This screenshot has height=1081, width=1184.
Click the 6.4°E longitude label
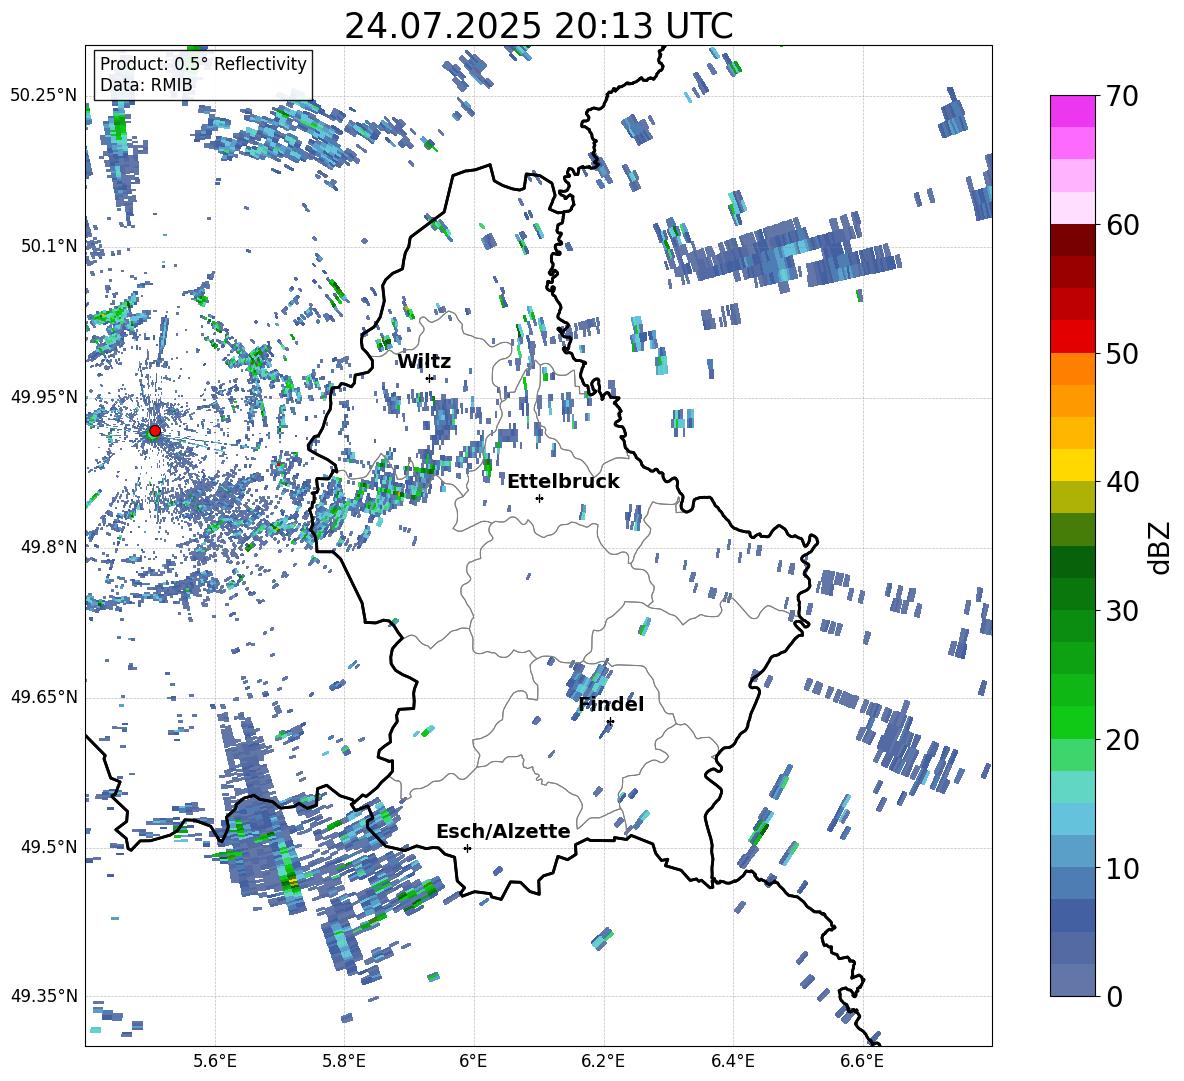(x=732, y=1061)
